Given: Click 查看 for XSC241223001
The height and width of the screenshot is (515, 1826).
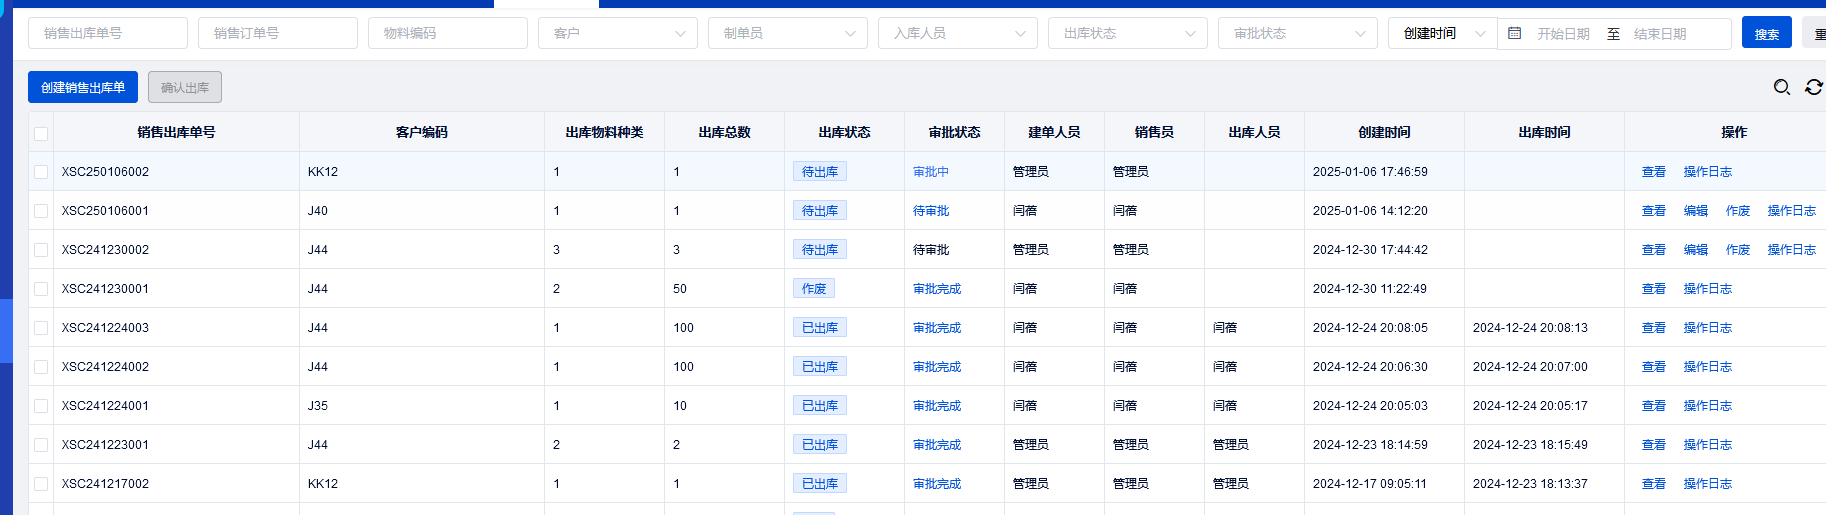Looking at the screenshot, I should pyautogui.click(x=1654, y=445).
